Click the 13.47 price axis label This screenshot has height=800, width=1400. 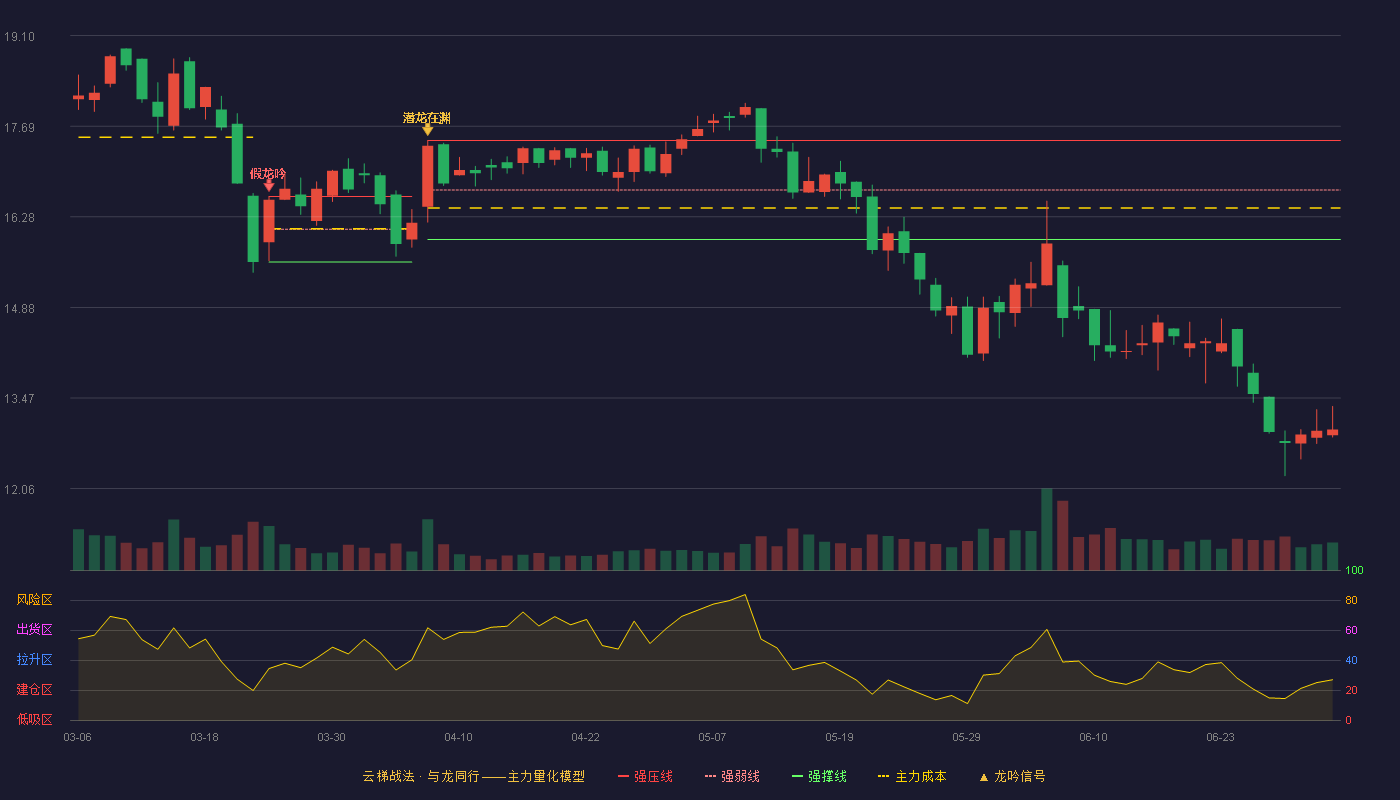click(x=19, y=398)
